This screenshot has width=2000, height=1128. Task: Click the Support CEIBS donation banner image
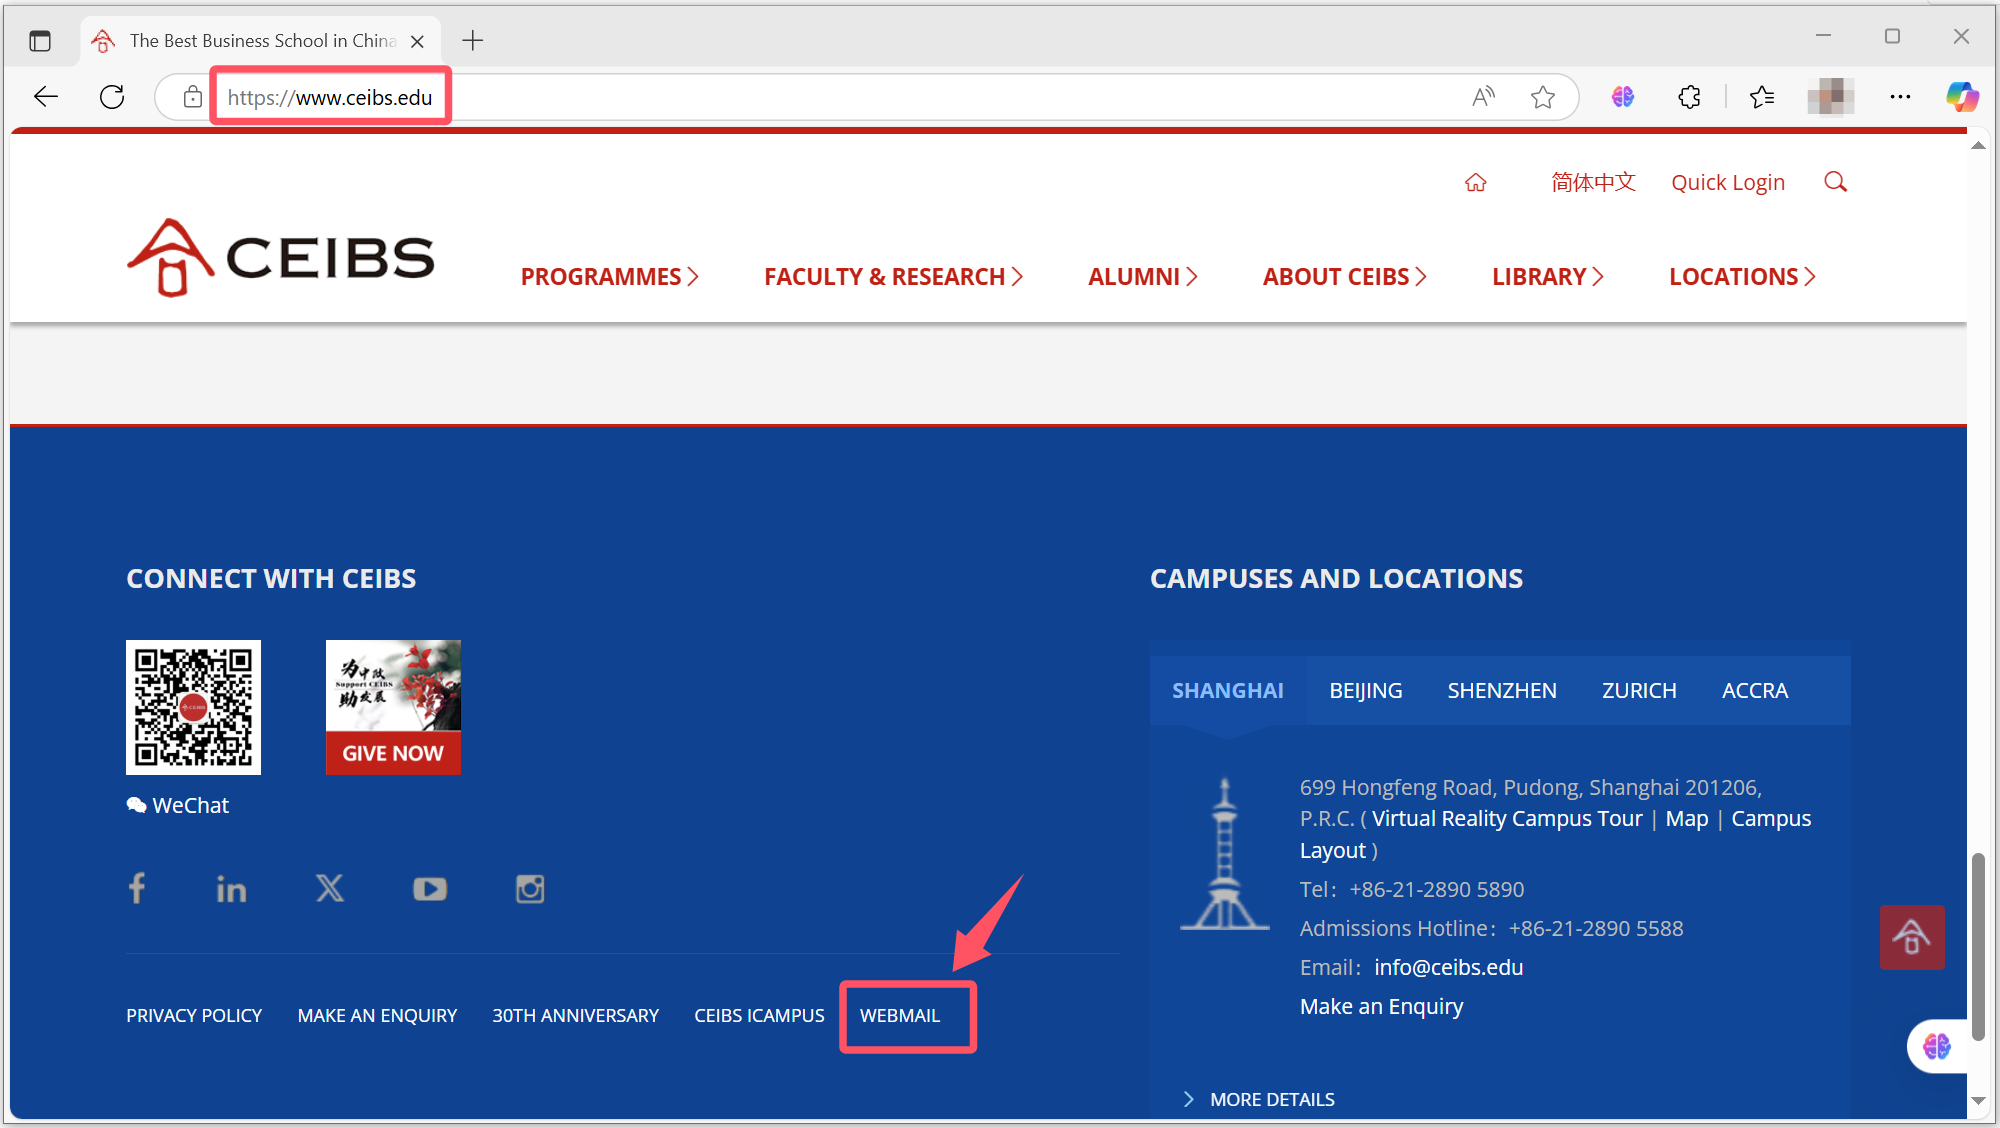pyautogui.click(x=393, y=686)
